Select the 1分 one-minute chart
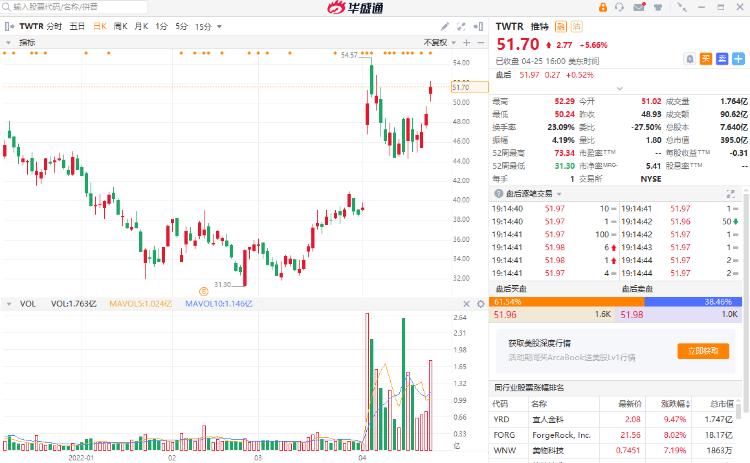The image size is (750, 463). [162, 26]
